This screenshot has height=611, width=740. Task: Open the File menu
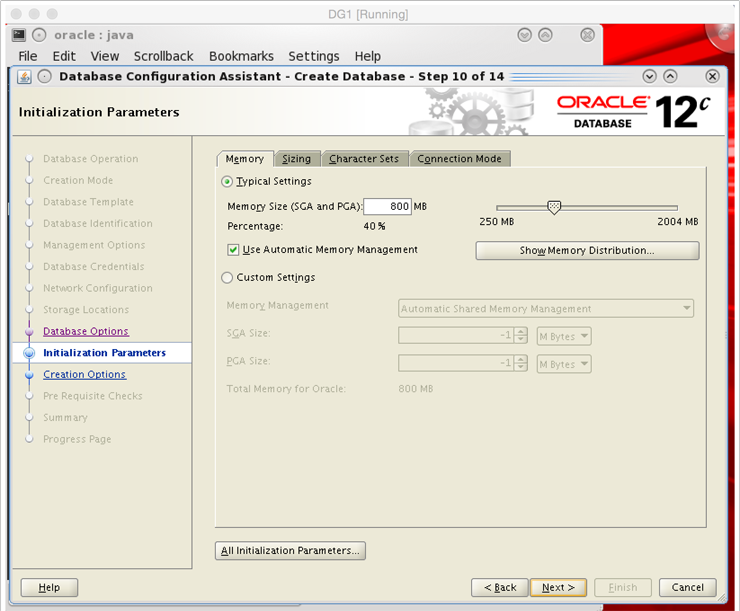coord(27,56)
